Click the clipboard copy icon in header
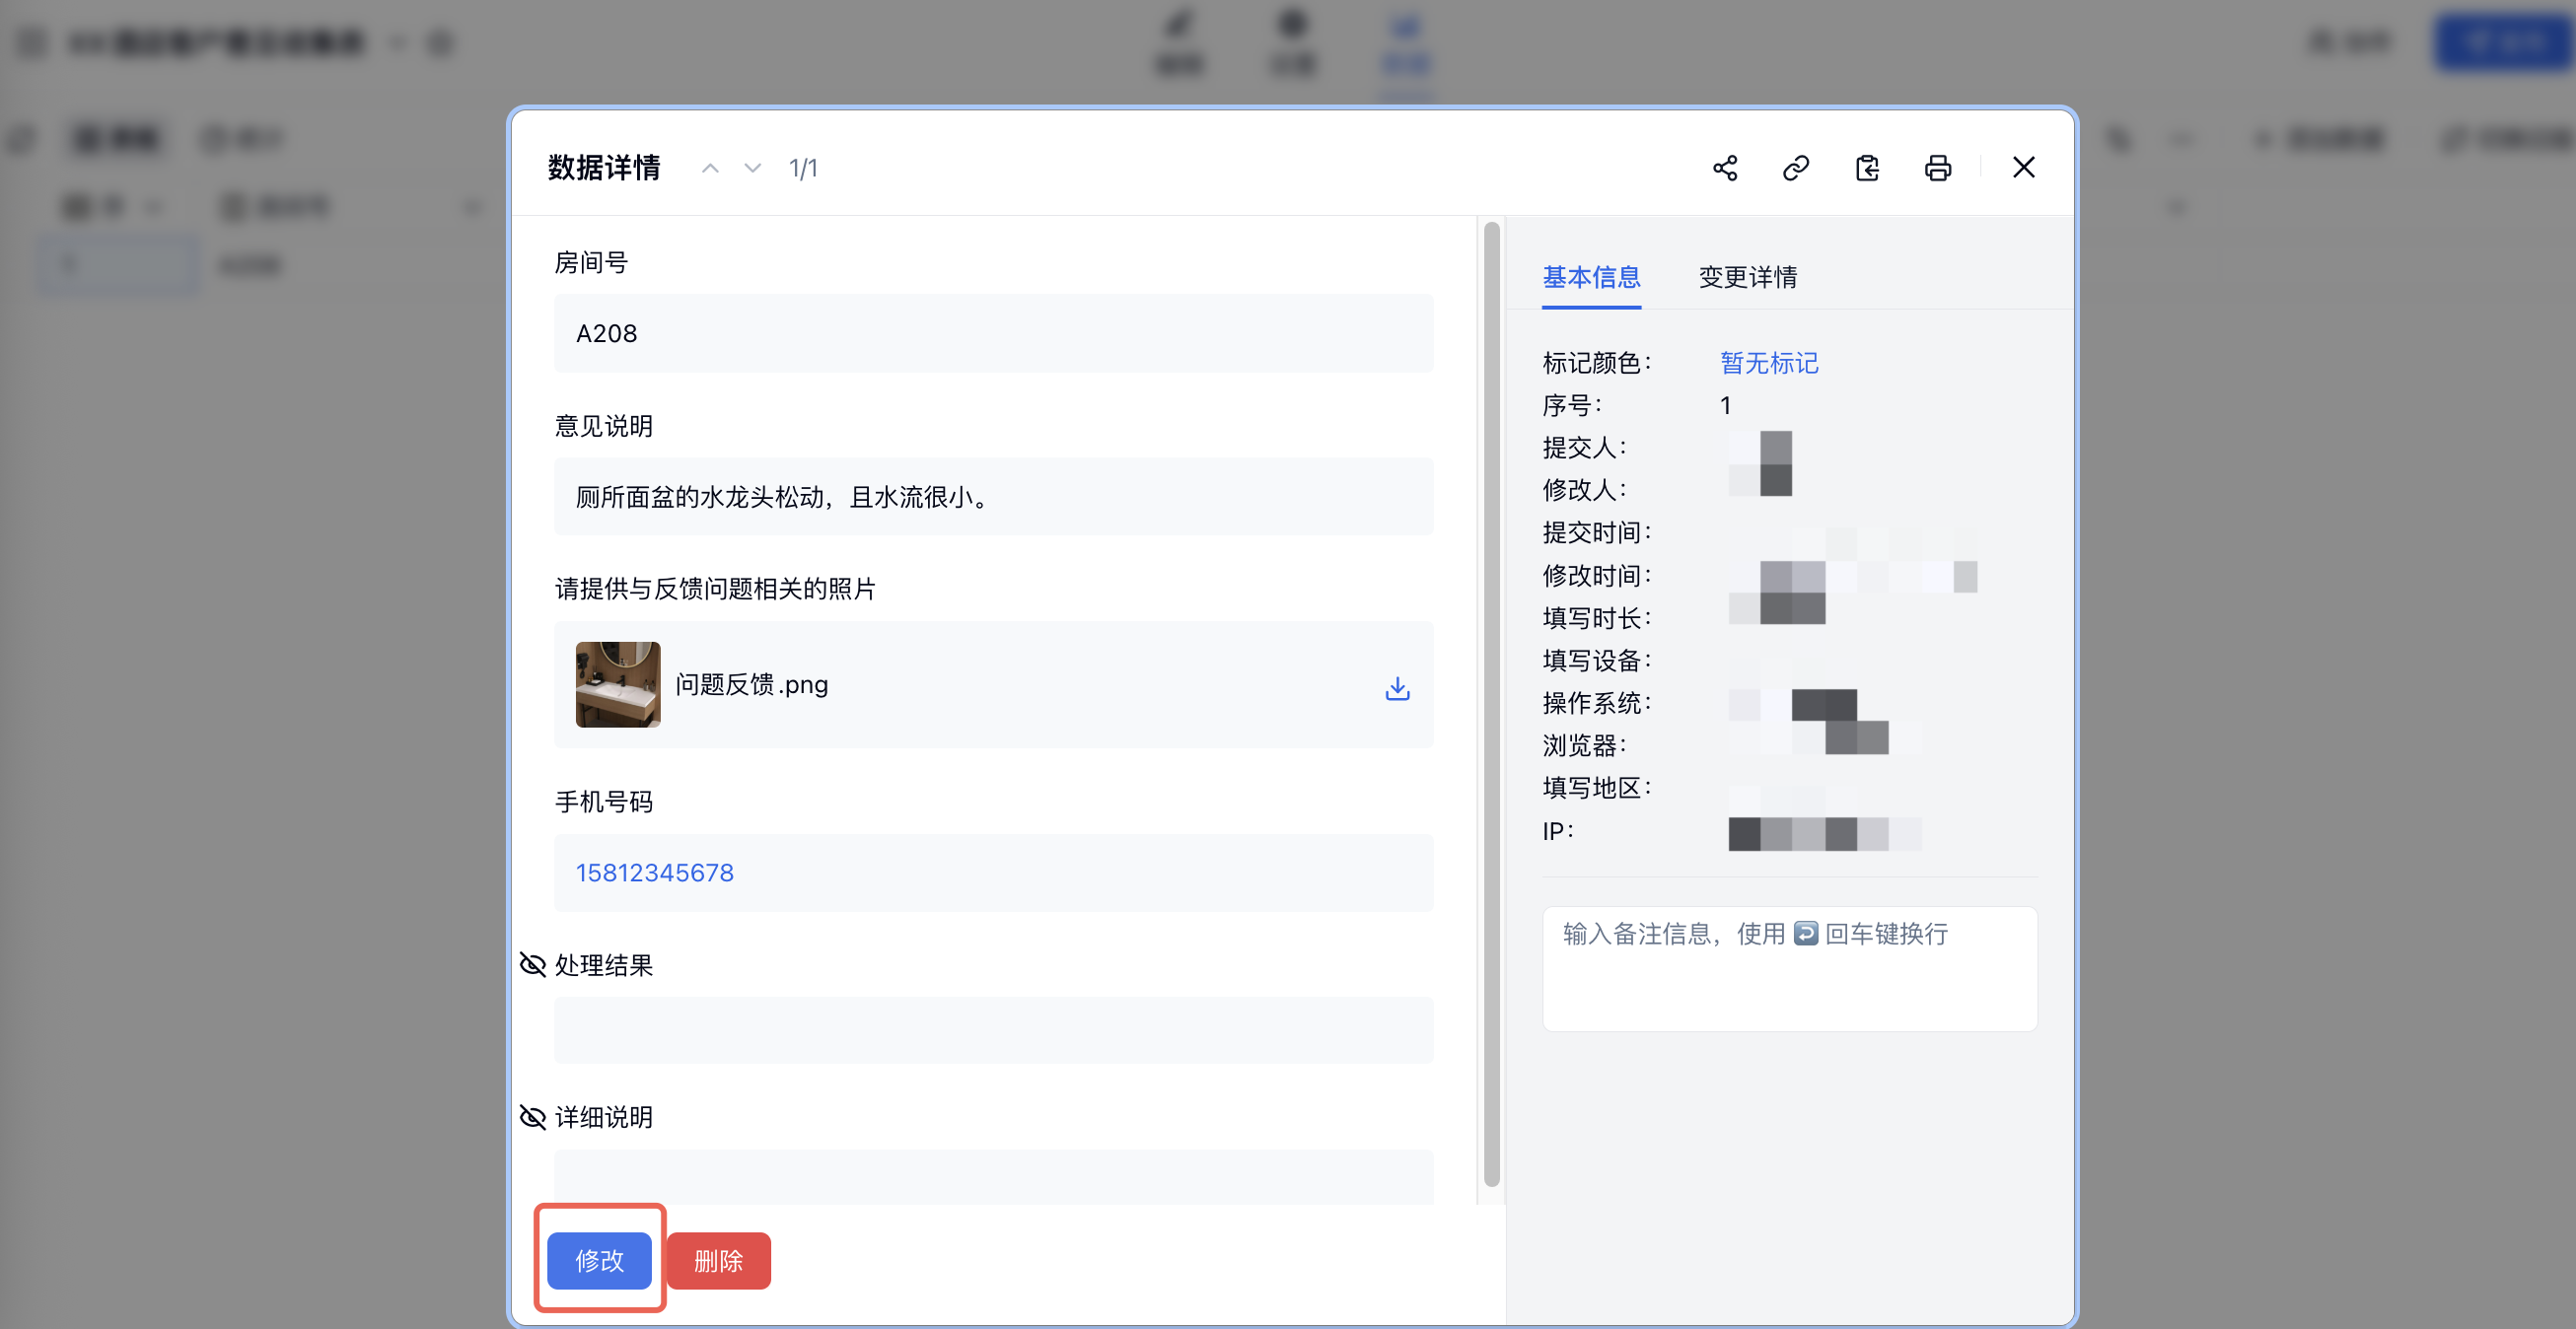2576x1329 pixels. click(x=1867, y=168)
